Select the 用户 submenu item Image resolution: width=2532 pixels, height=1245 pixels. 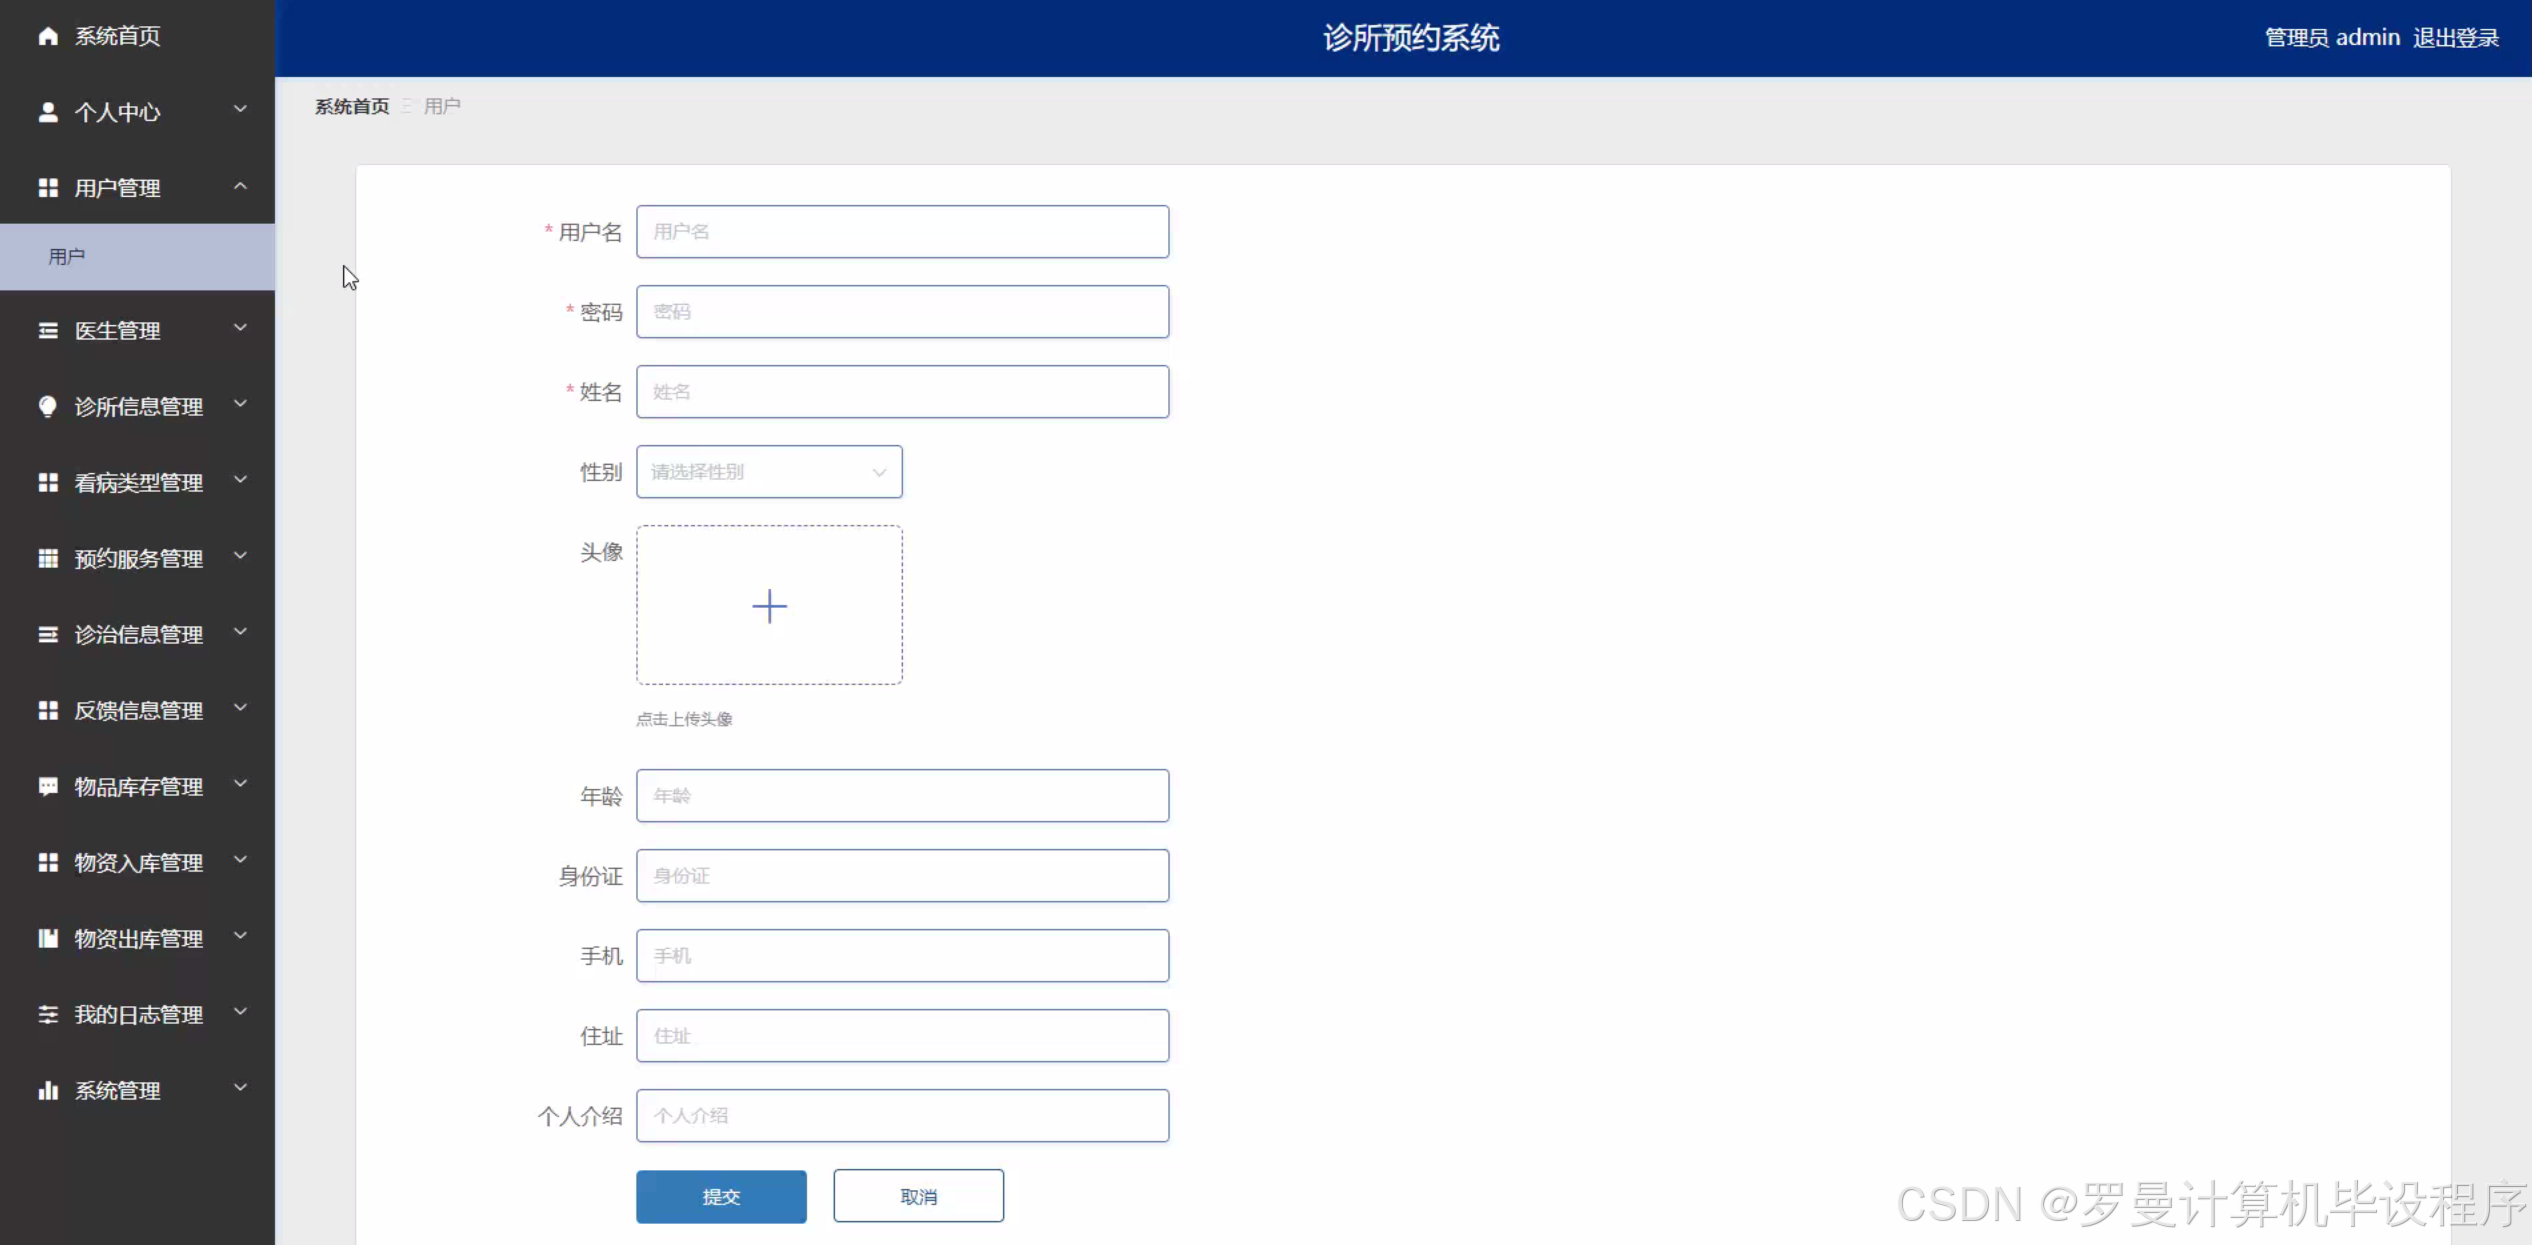click(x=67, y=257)
